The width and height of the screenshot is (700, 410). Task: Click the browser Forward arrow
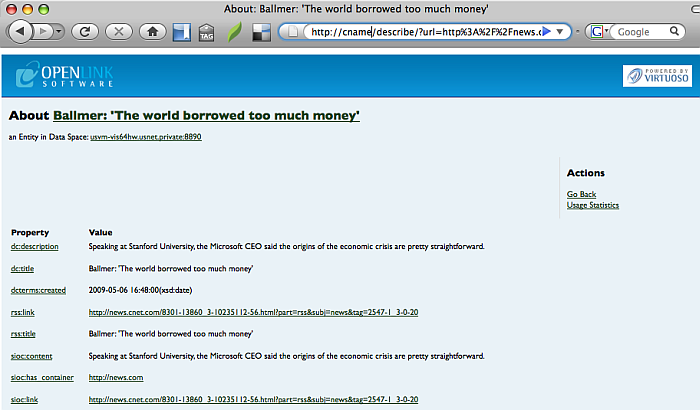(43, 31)
